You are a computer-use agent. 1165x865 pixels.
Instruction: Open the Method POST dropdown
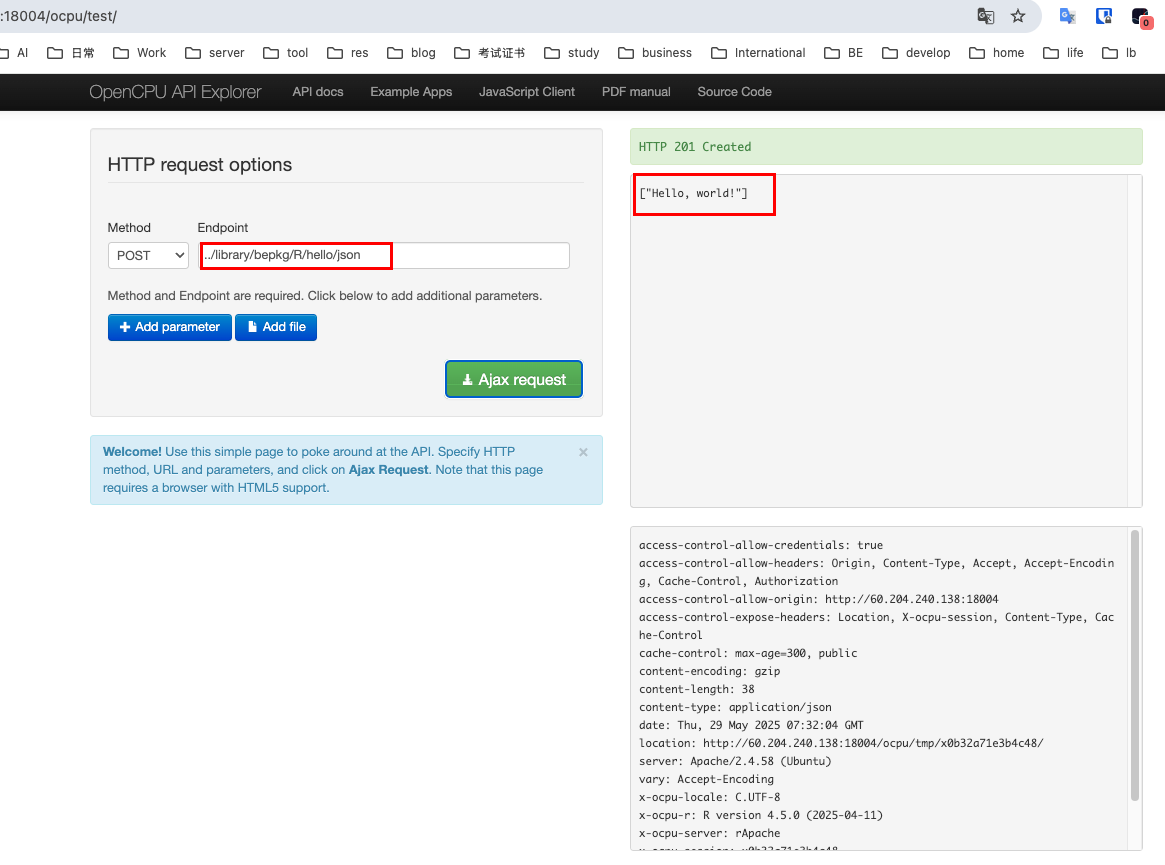pyautogui.click(x=148, y=256)
